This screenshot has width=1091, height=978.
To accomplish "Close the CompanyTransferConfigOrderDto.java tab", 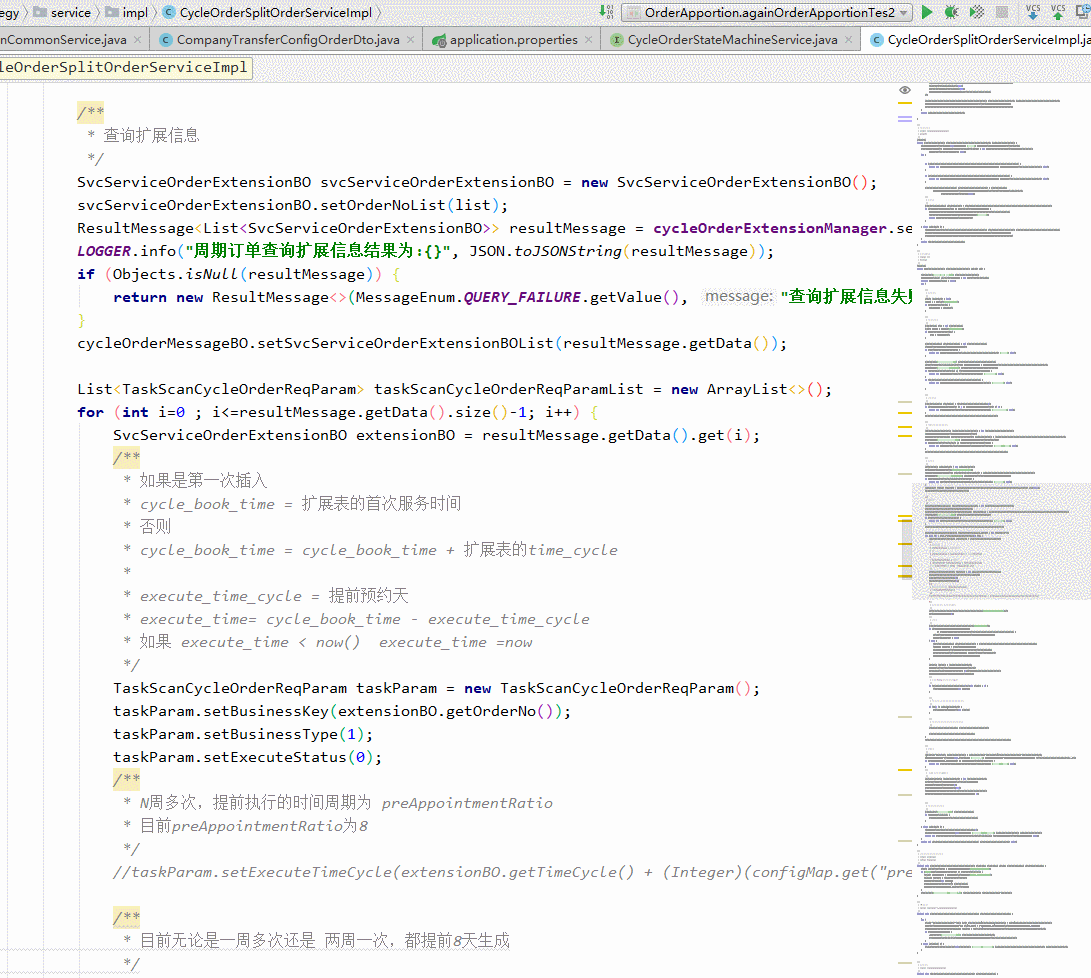I will 411,40.
